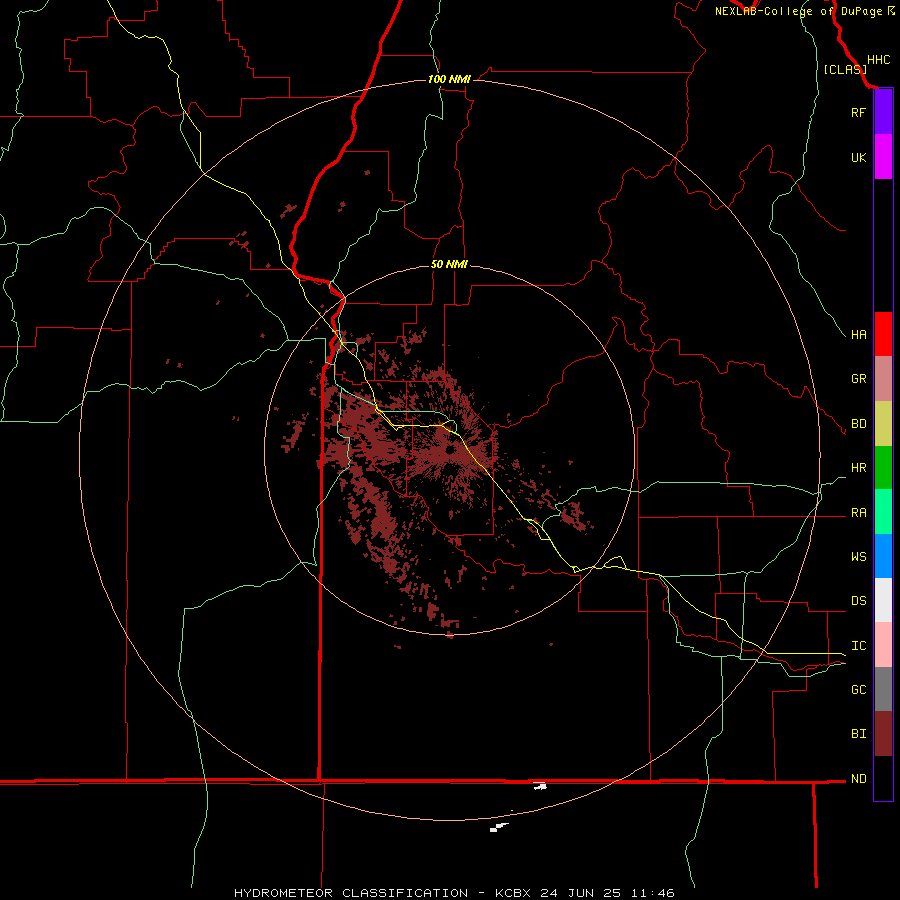Click the IC legend label
The width and height of the screenshot is (900, 900).
pos(858,646)
